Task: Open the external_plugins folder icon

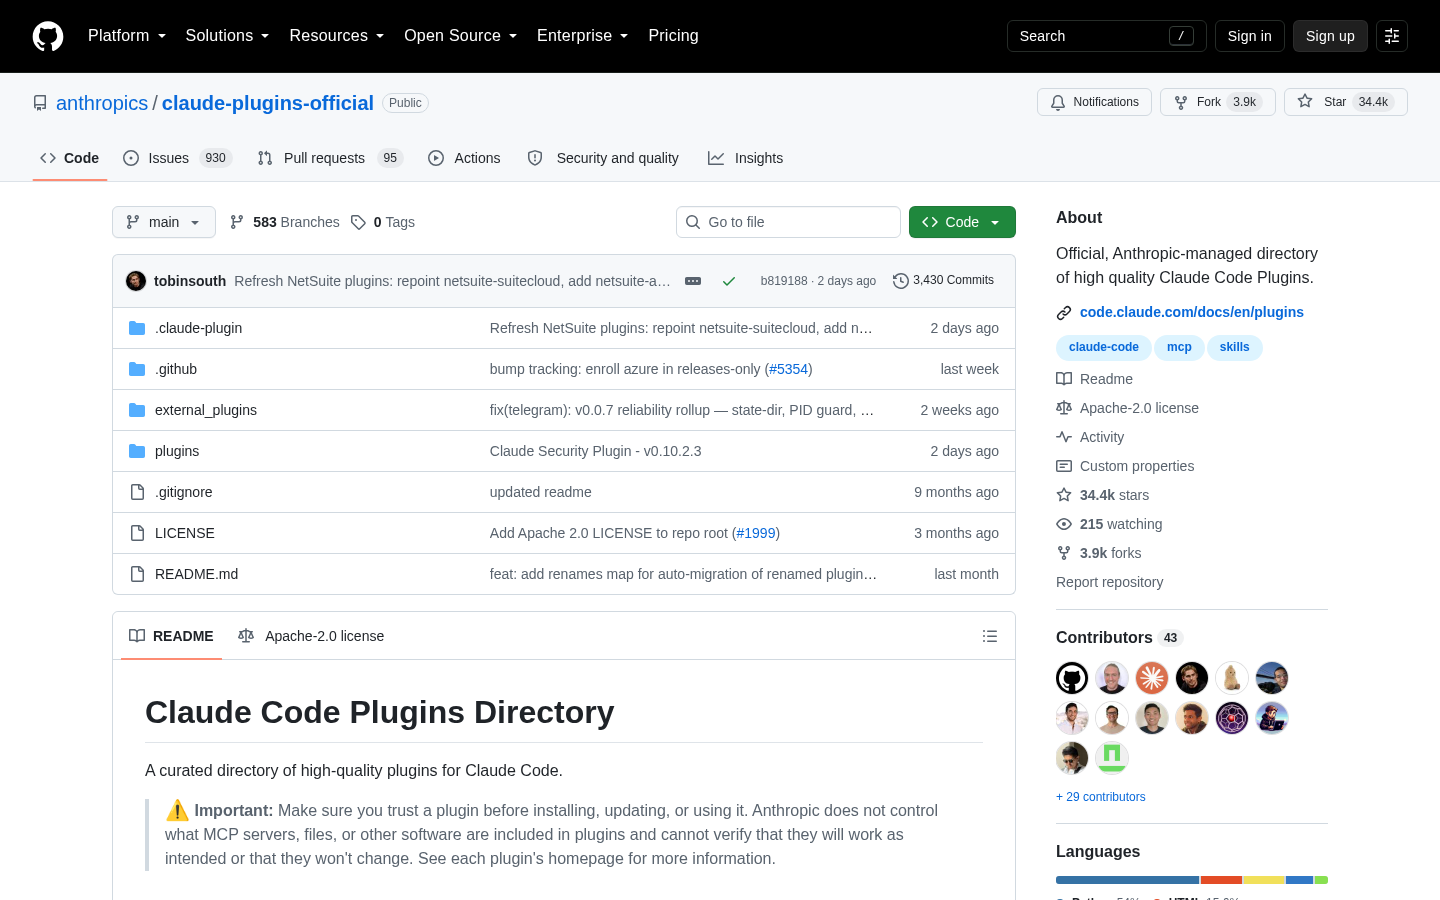Action: (137, 410)
